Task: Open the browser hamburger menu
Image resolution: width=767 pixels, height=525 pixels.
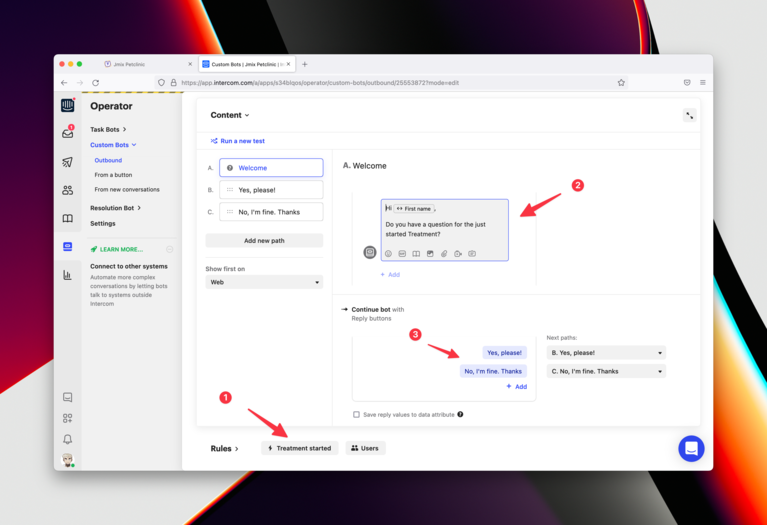Action: (702, 83)
